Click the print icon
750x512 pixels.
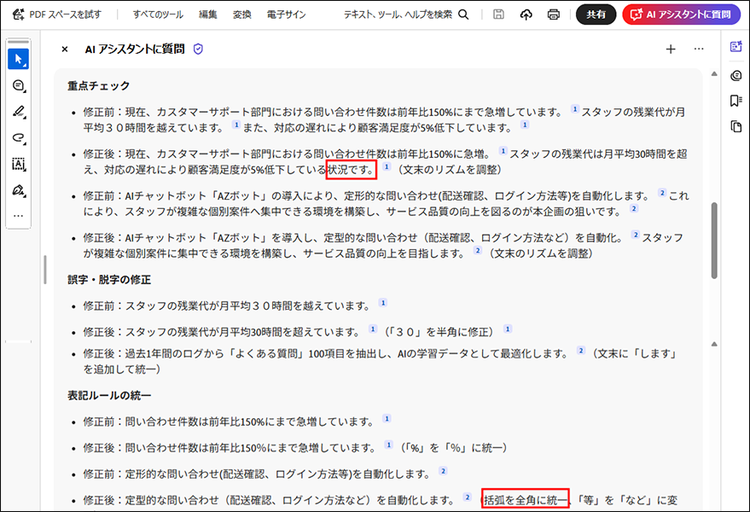pos(553,14)
